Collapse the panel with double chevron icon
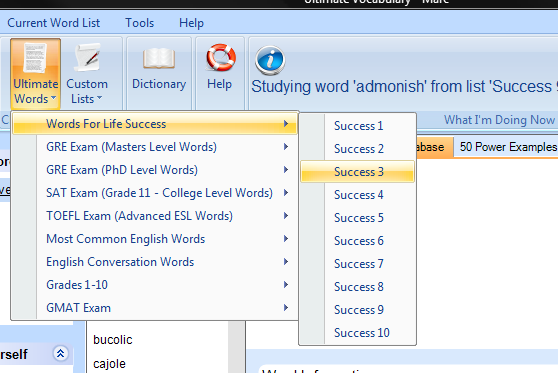558x373 pixels. (x=60, y=353)
